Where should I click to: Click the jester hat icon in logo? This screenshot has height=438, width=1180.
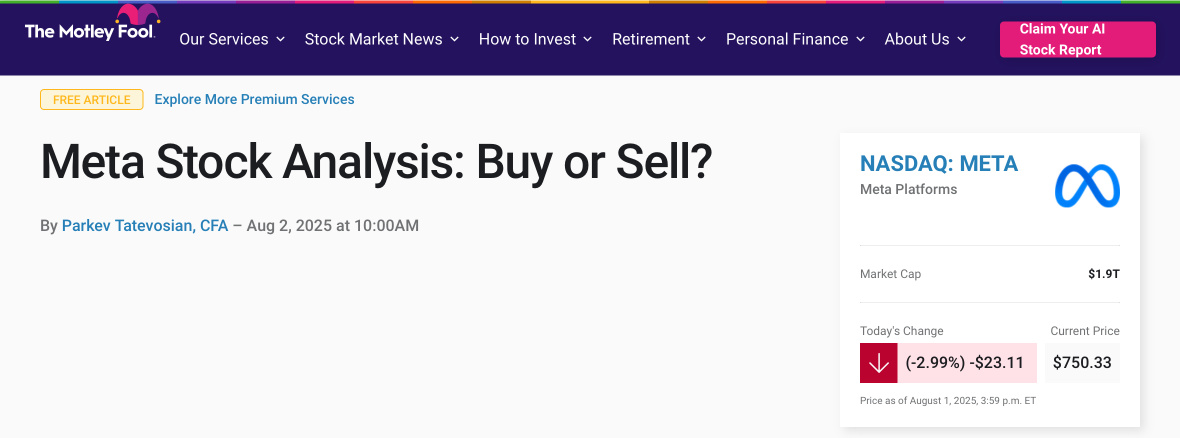(138, 15)
